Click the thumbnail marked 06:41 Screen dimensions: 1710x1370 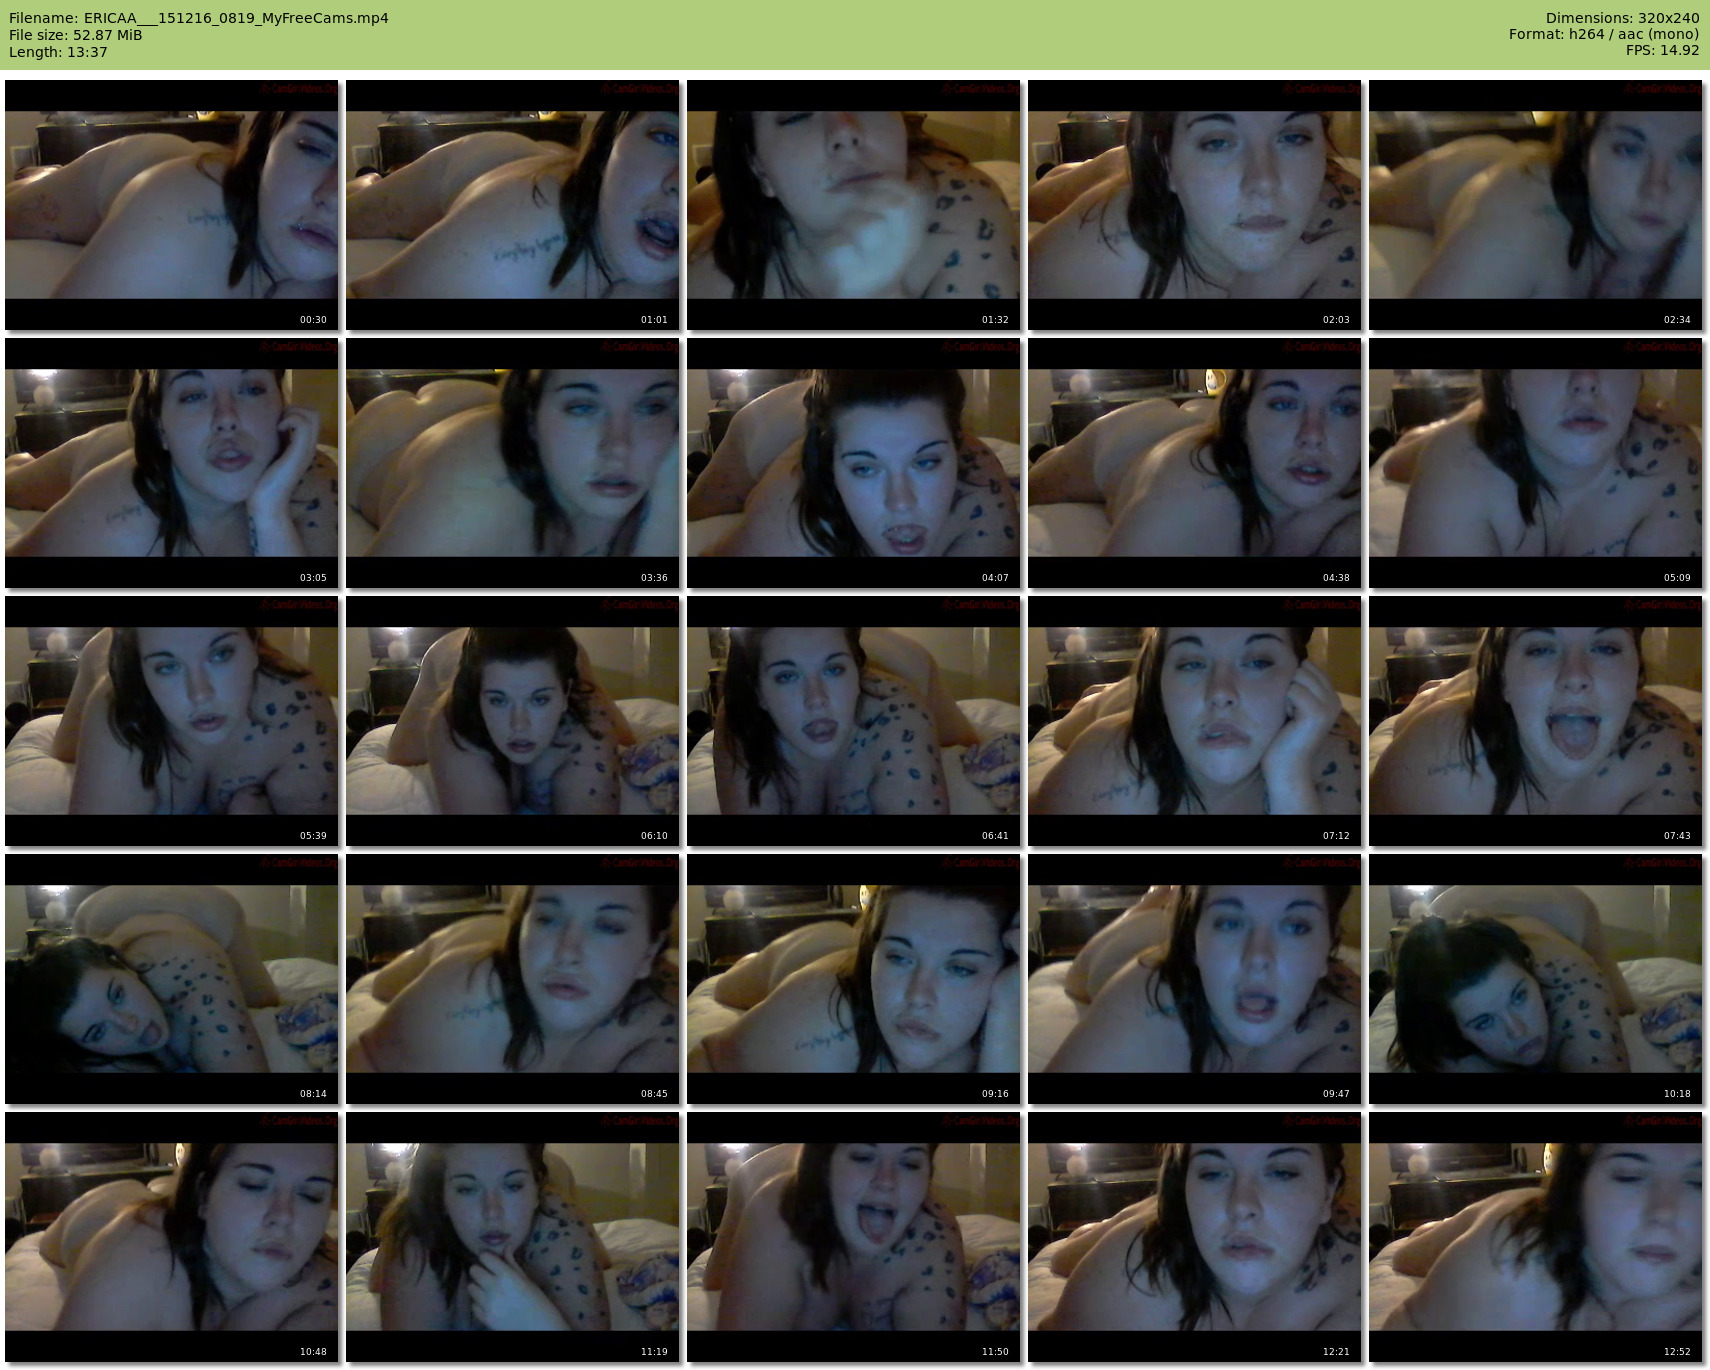click(854, 721)
